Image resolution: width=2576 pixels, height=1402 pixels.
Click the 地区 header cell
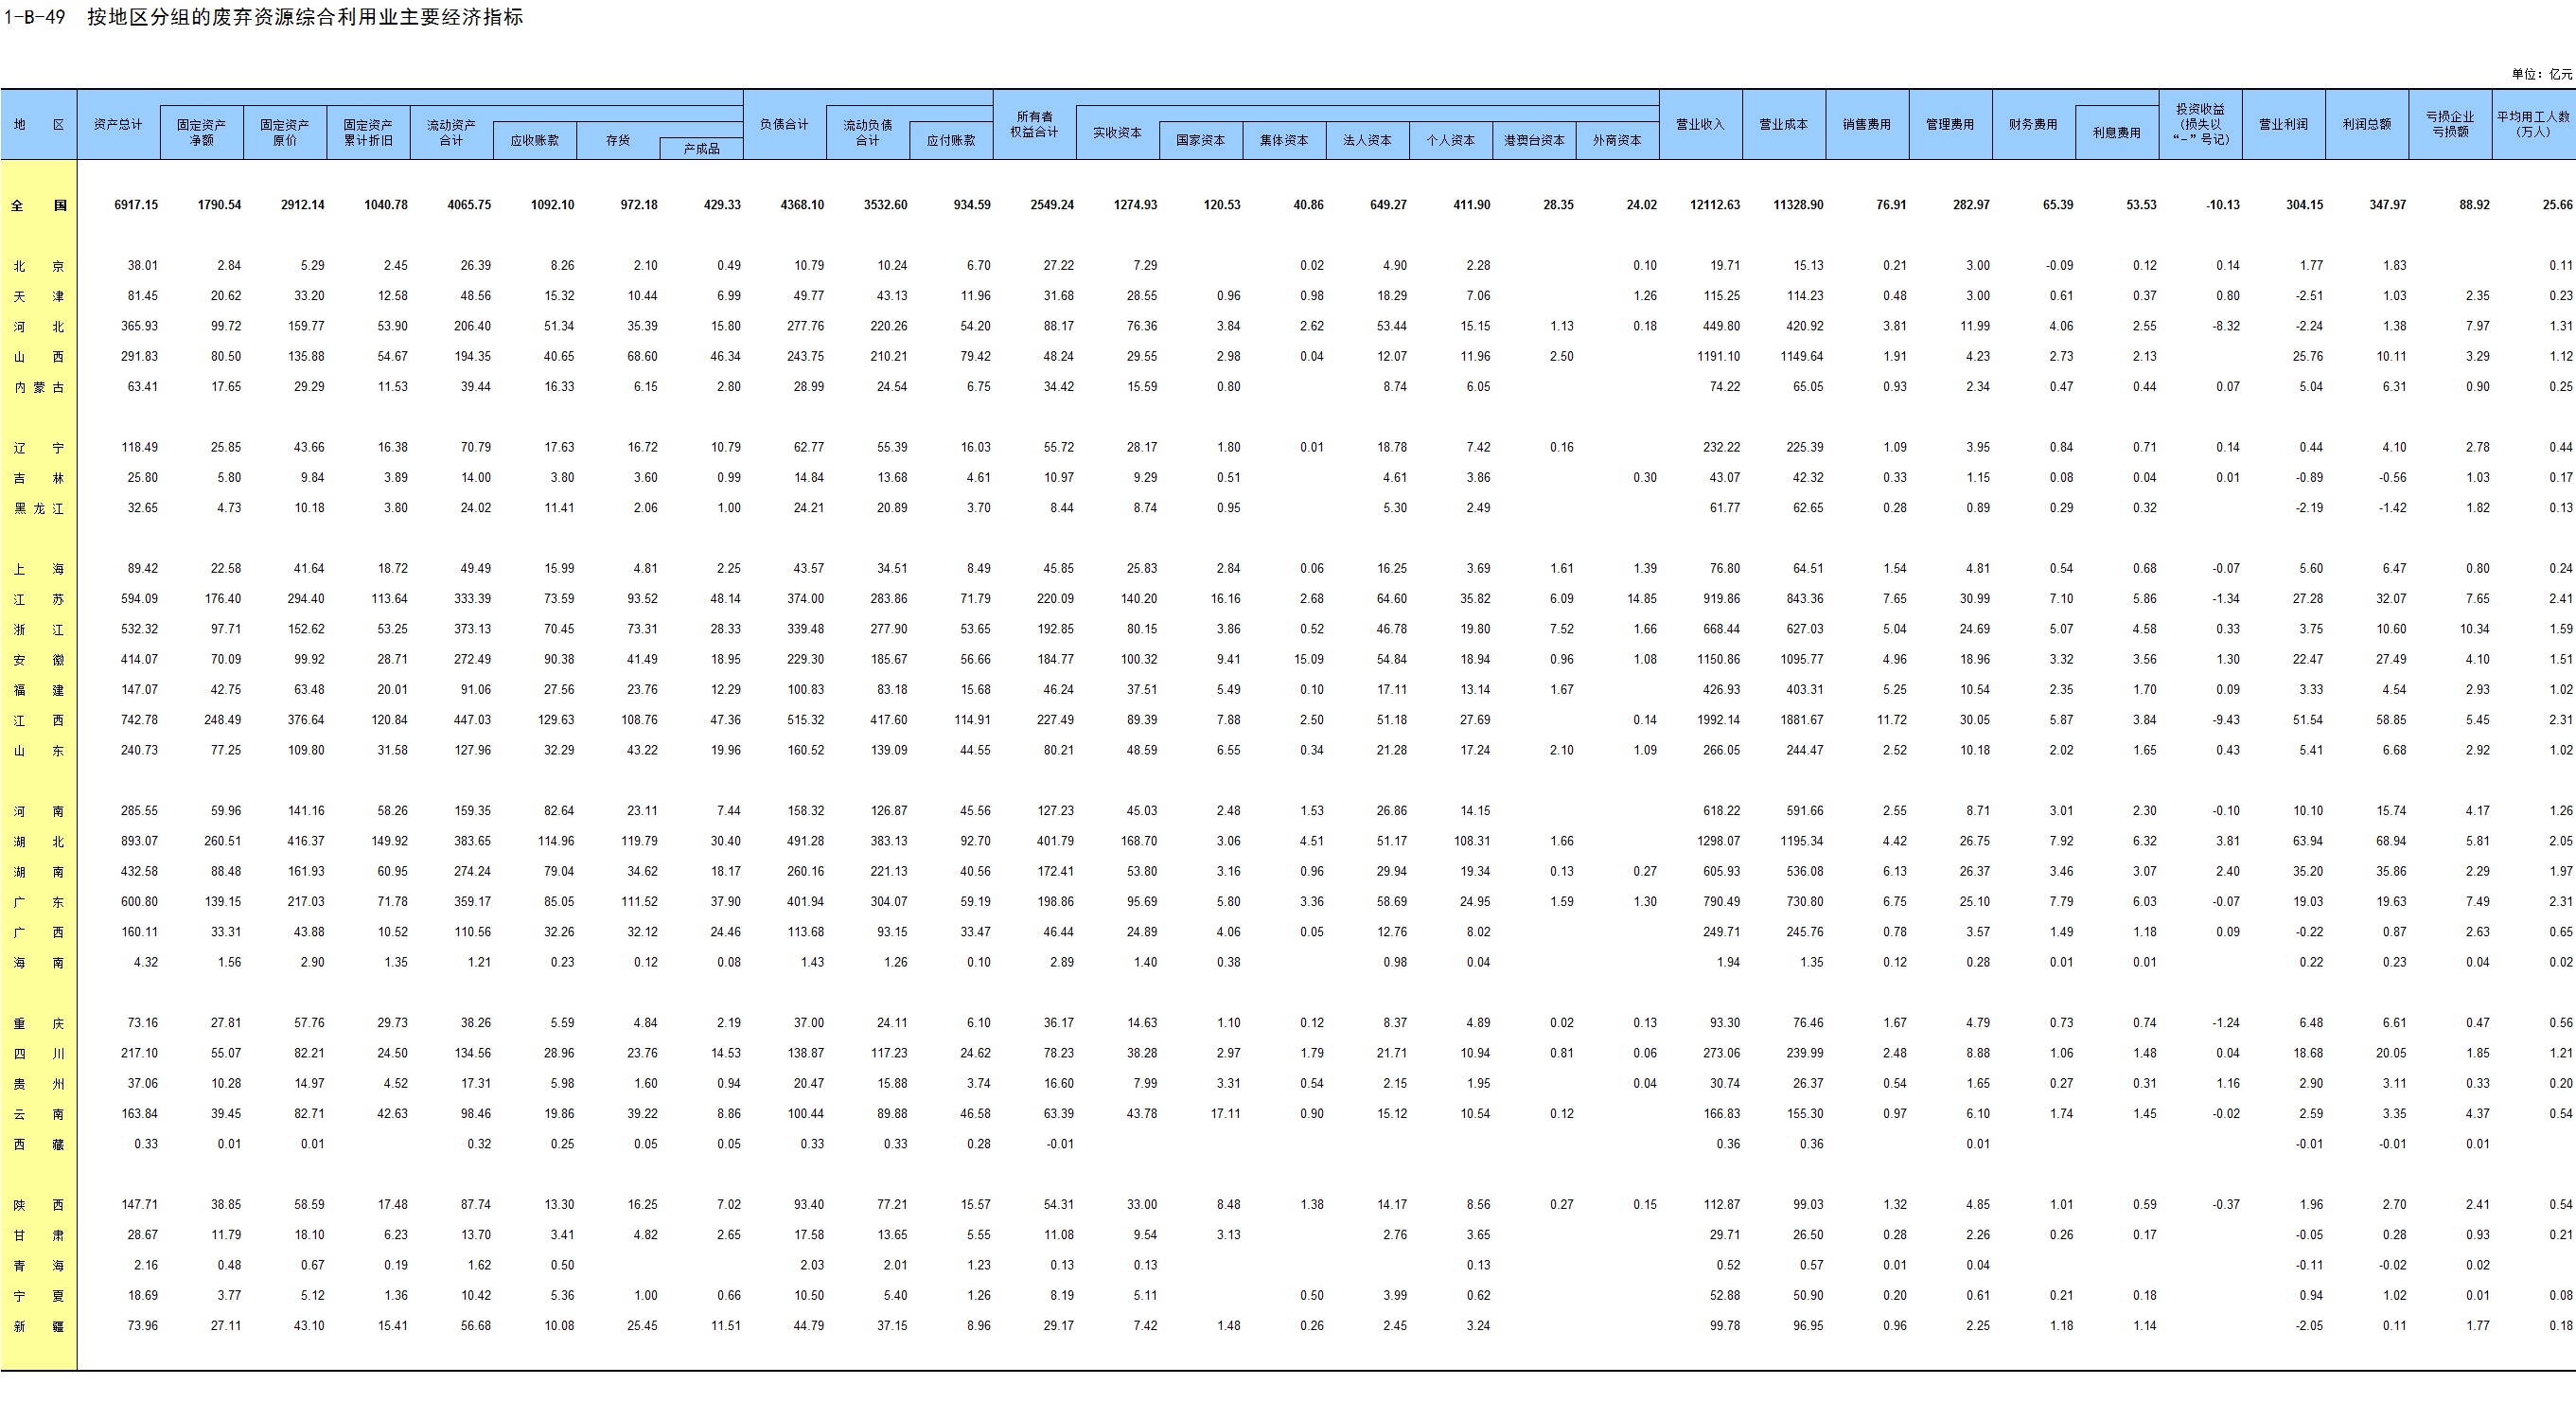(38, 124)
